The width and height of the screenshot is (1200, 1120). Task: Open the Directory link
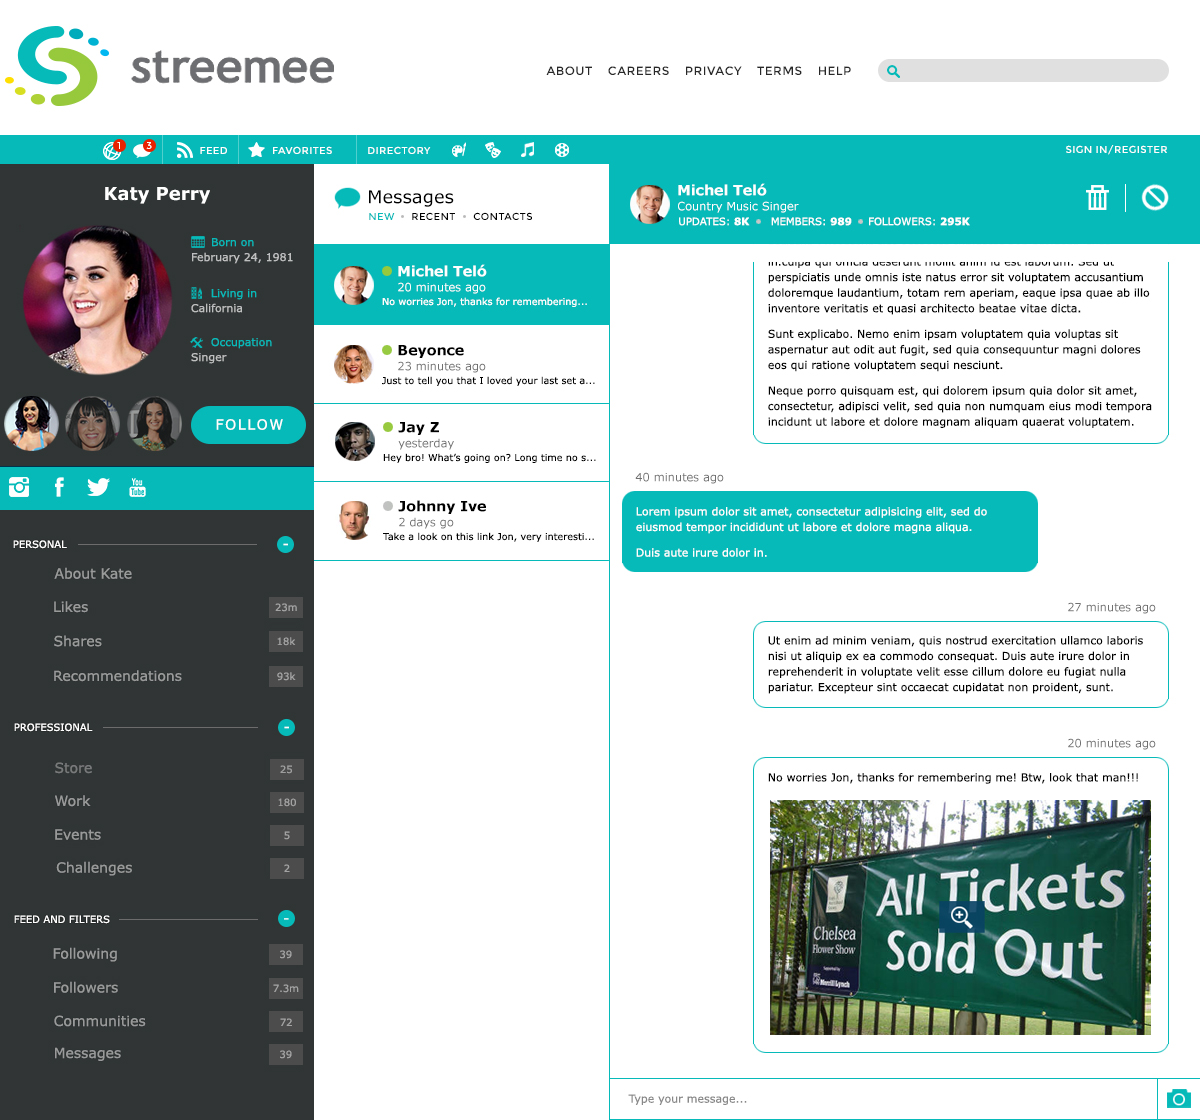pyautogui.click(x=398, y=150)
